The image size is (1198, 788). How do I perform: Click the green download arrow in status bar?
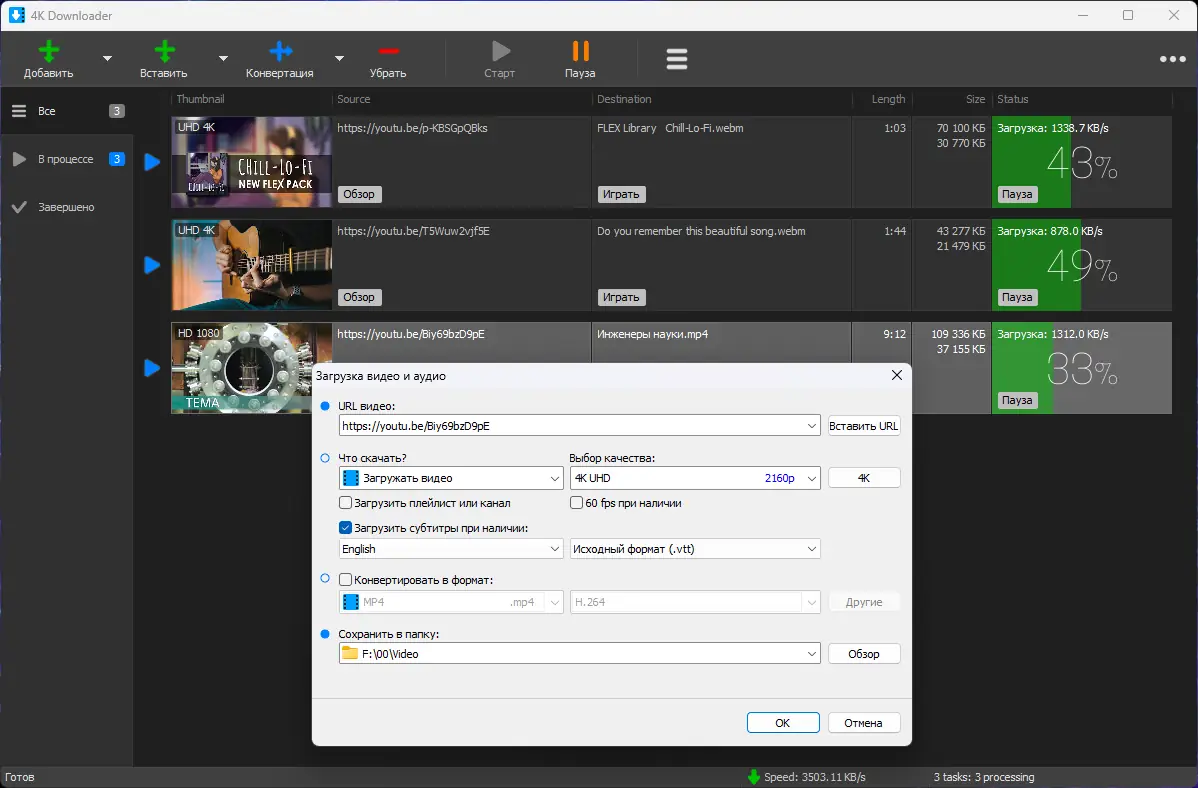point(754,777)
